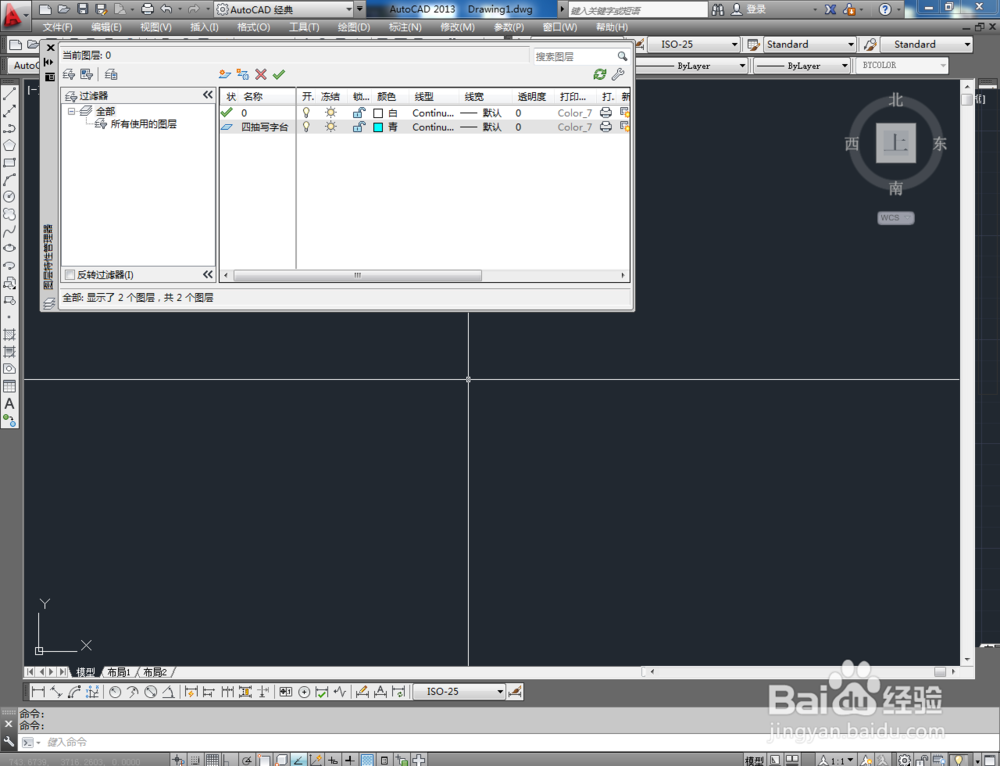Open the 绘图(D) menu
The image size is (1000, 766).
click(354, 27)
